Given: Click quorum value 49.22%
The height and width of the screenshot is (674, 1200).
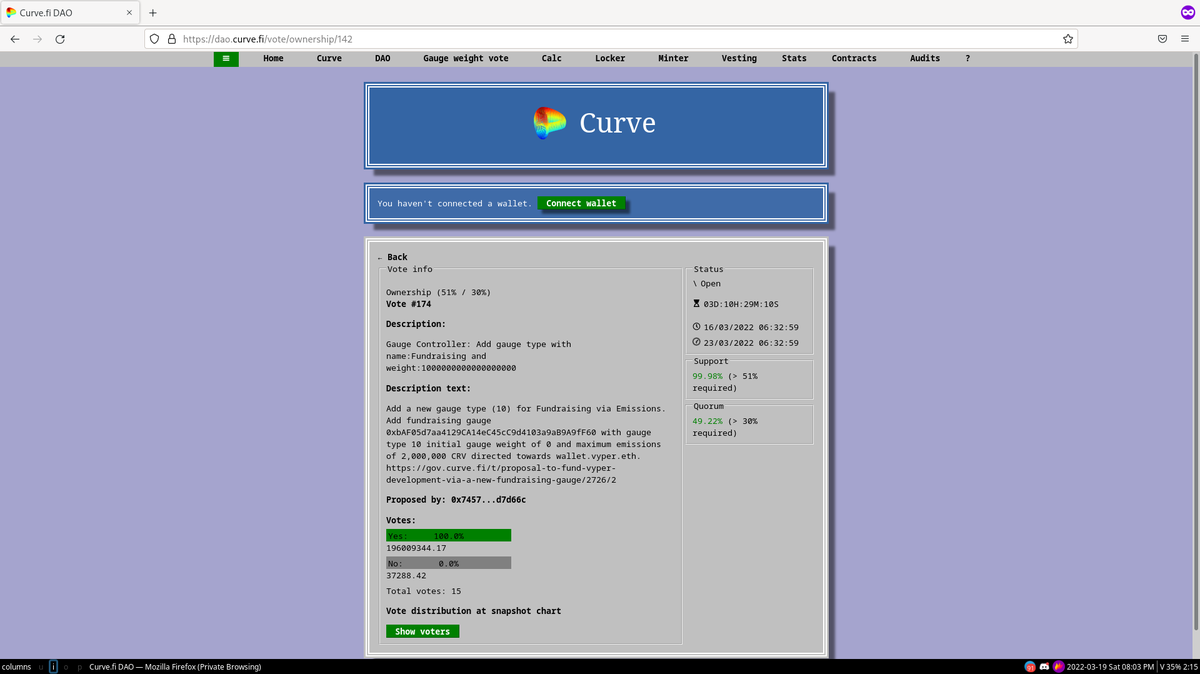Looking at the screenshot, I should tap(708, 421).
